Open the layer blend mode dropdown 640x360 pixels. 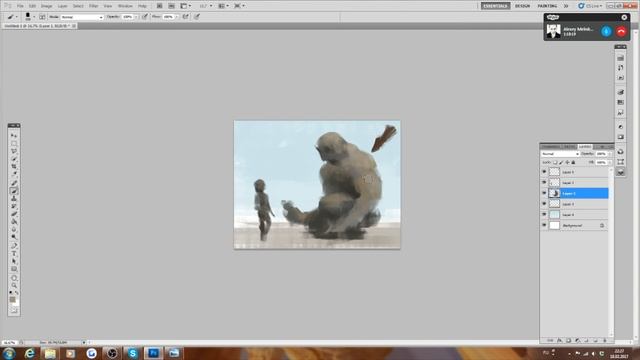tap(560, 154)
